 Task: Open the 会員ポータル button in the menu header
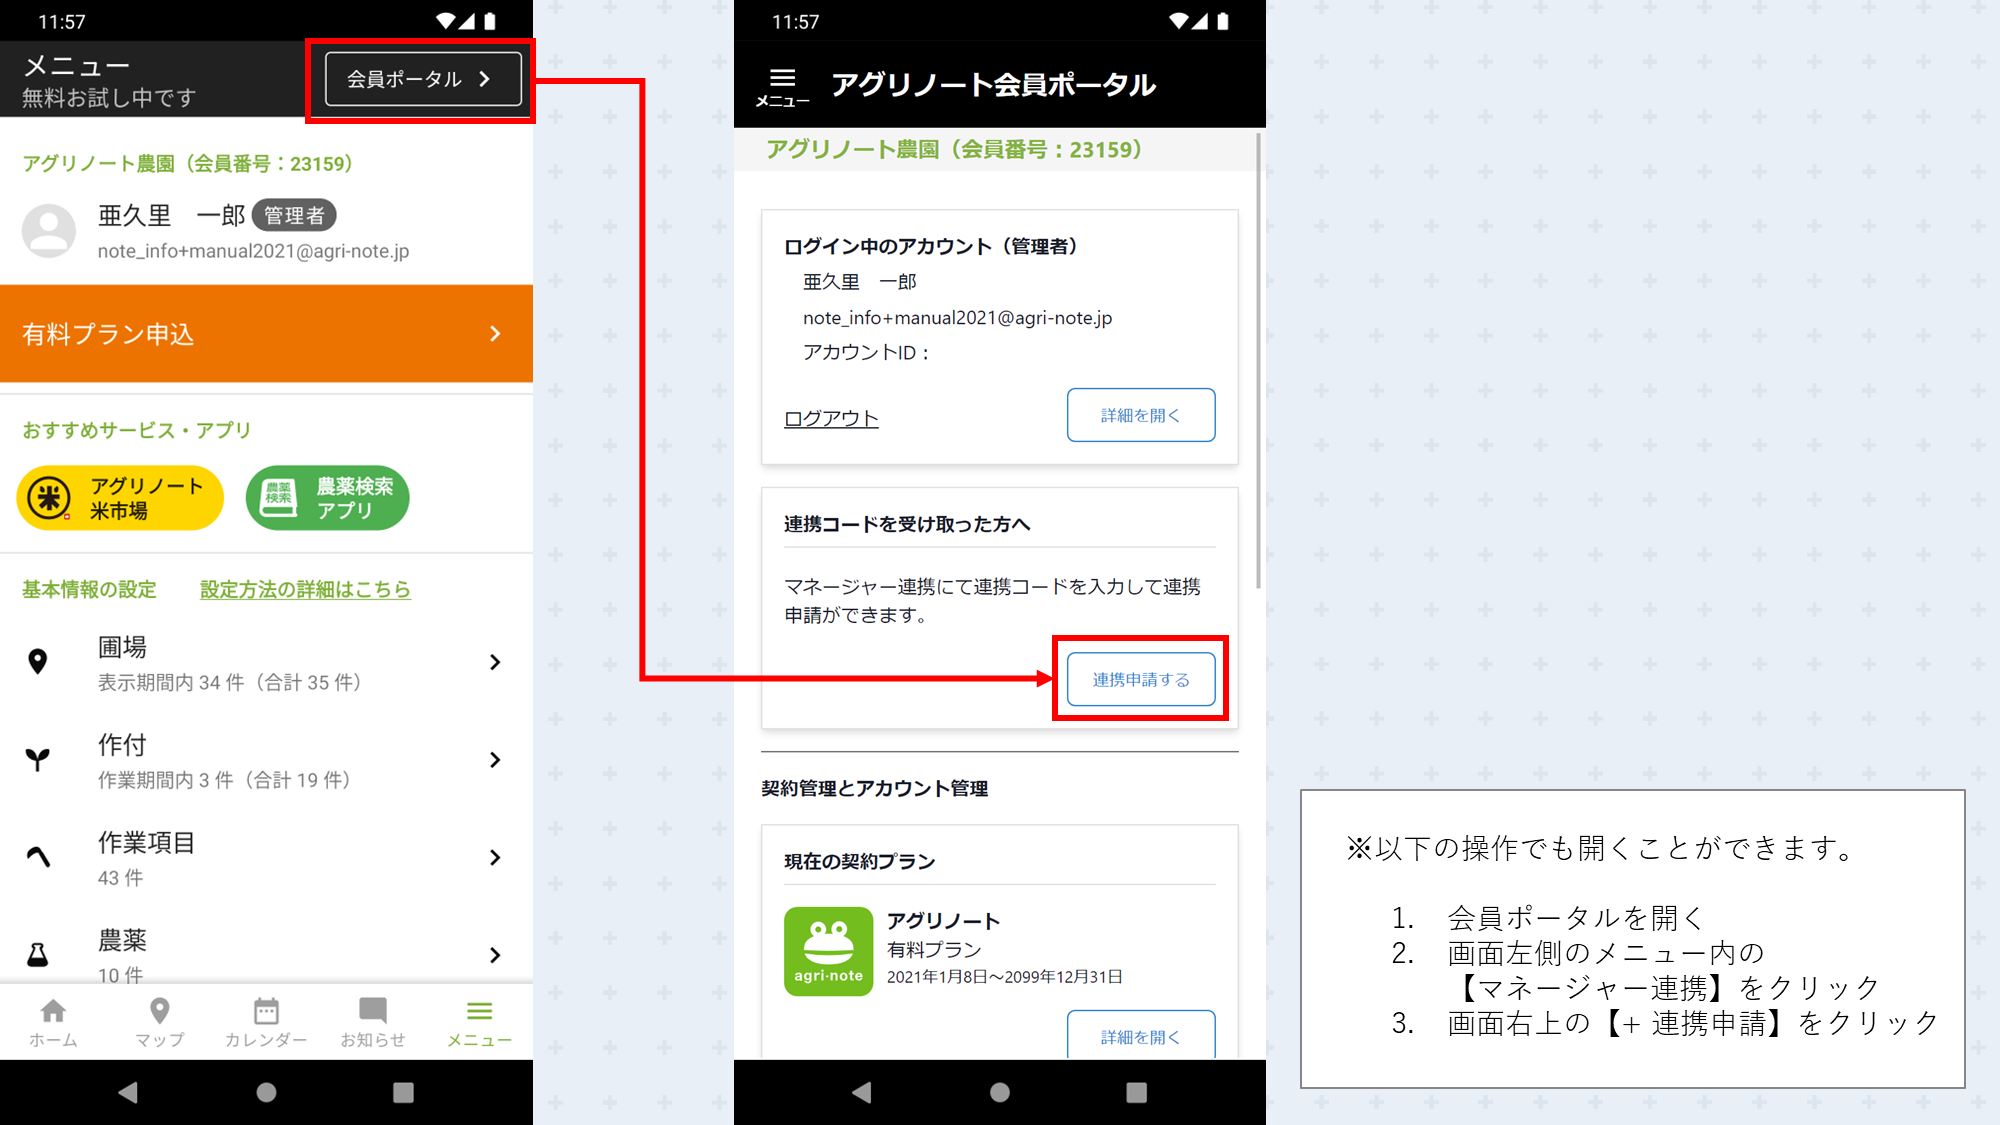[423, 79]
